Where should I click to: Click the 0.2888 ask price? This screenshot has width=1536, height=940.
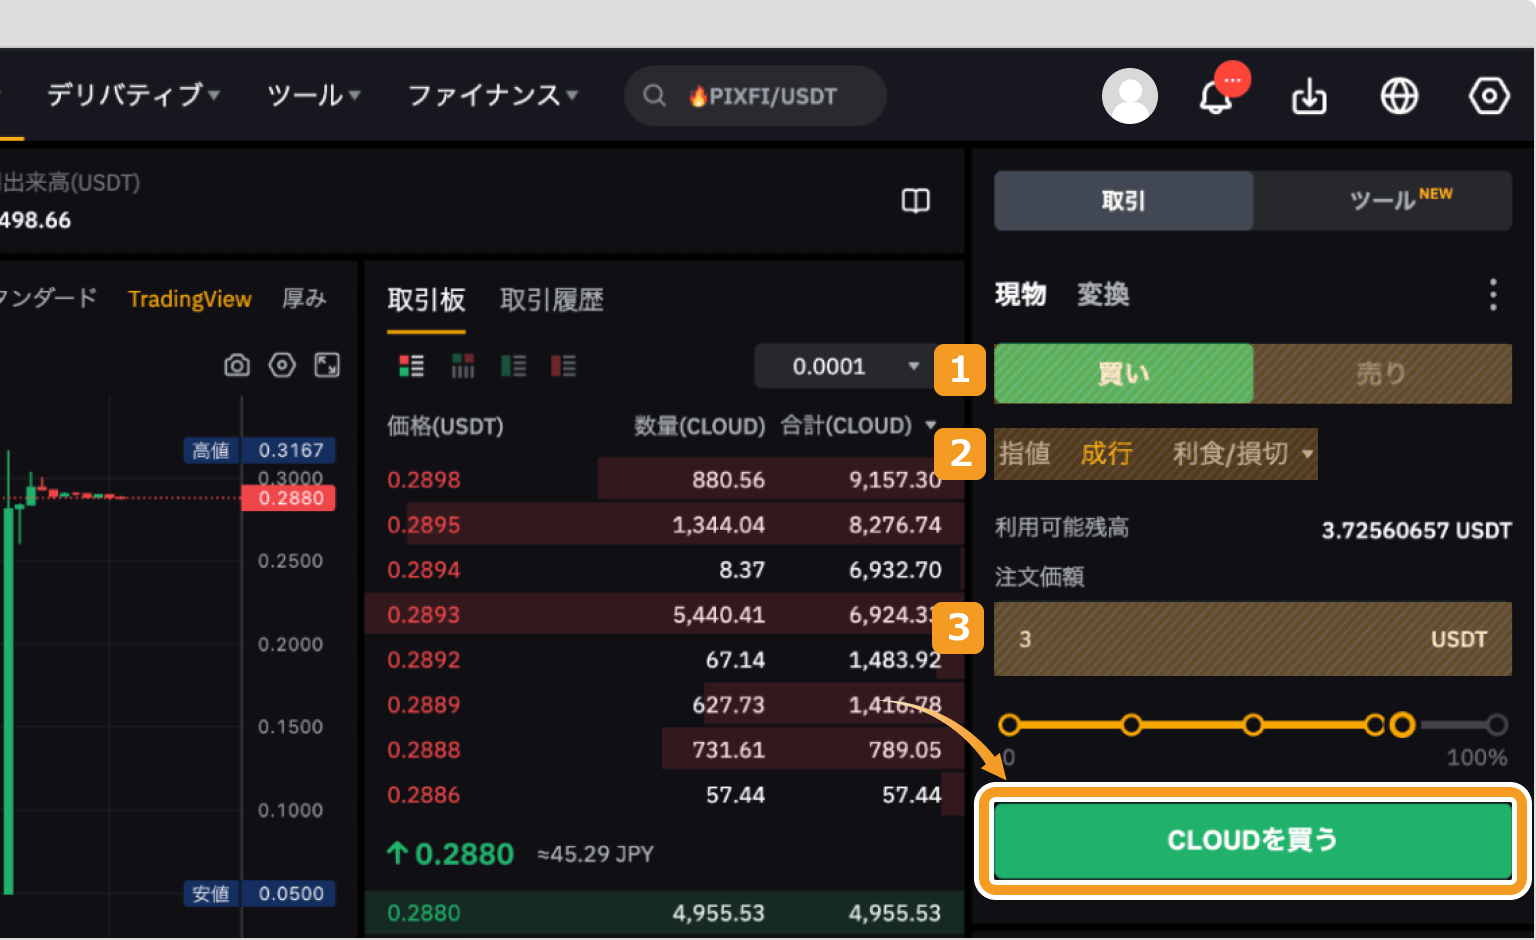424,750
